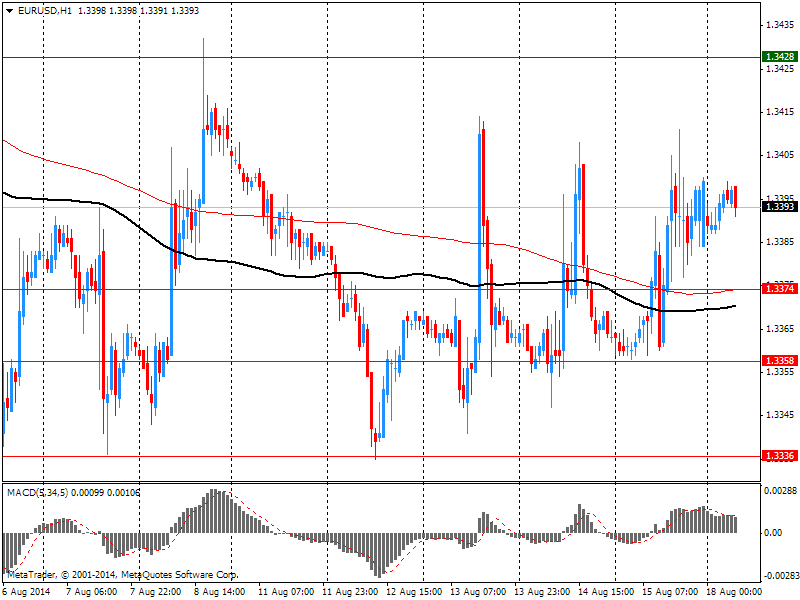Viewport: 800px width, 600px height.
Task: Select the green 1.3428 price level label
Action: click(779, 57)
